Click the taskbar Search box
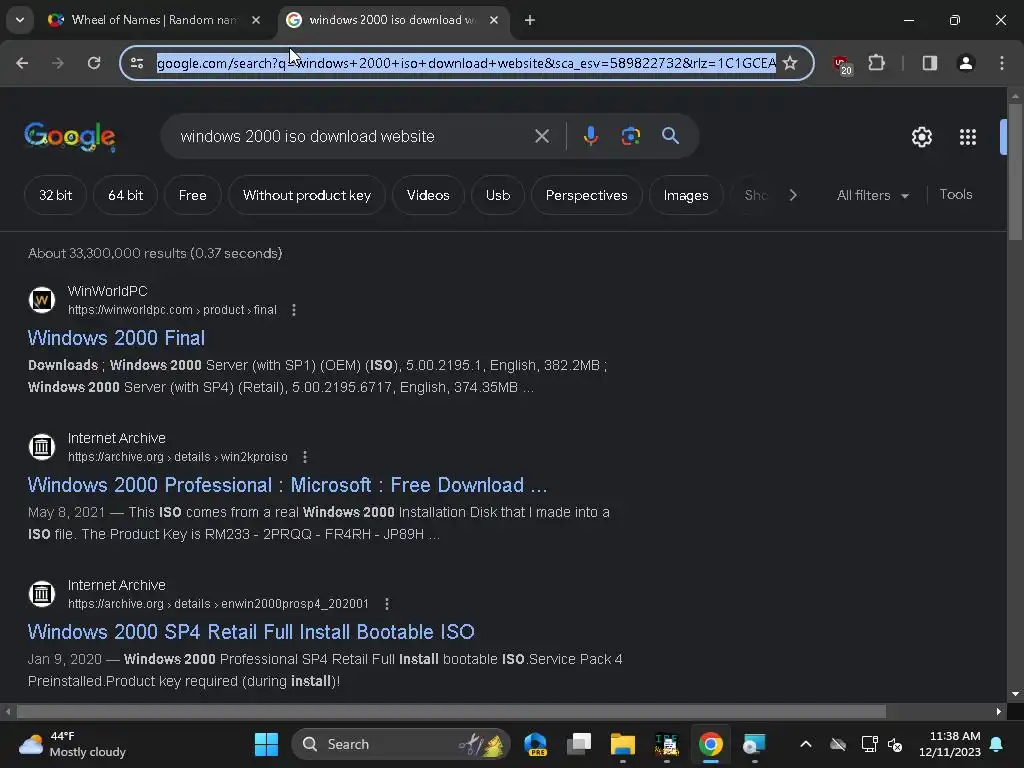The height and width of the screenshot is (768, 1024). coord(401,744)
